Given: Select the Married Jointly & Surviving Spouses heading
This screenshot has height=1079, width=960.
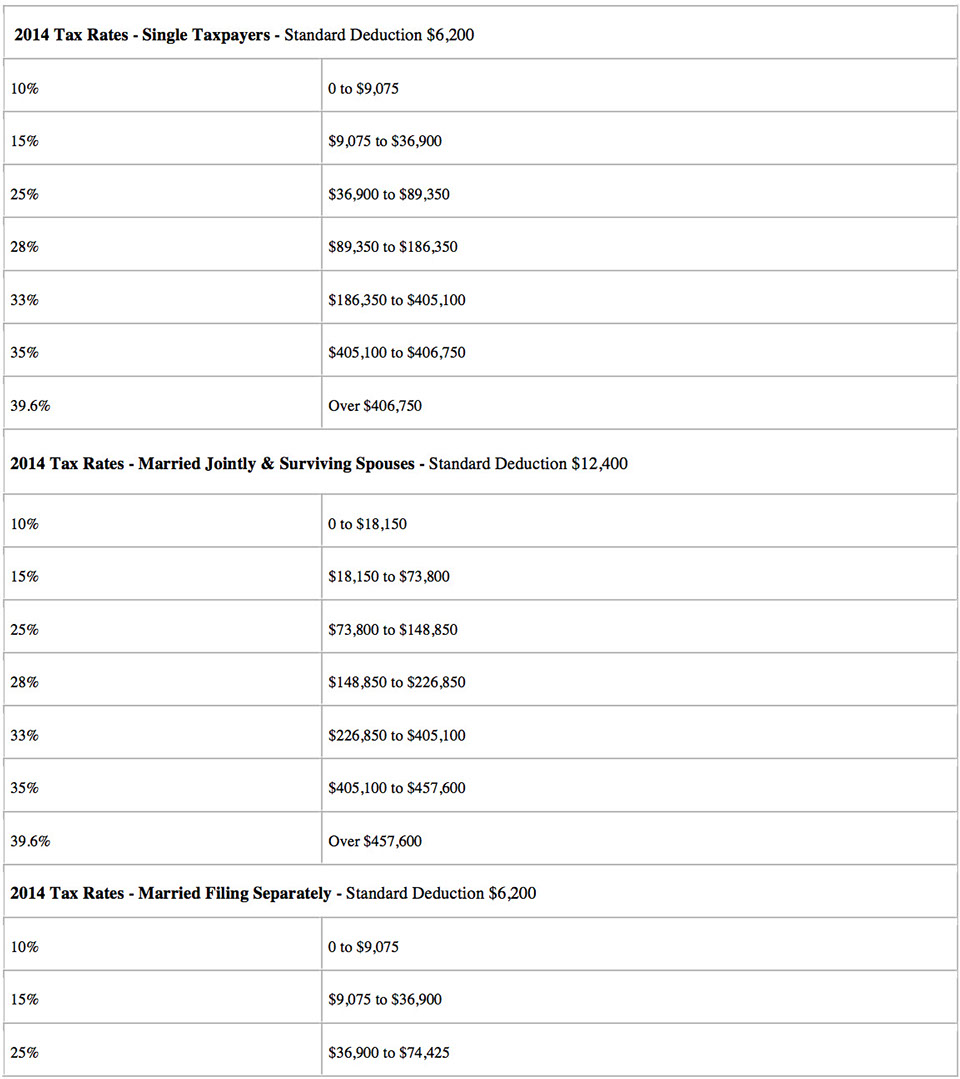Looking at the screenshot, I should click(x=319, y=464).
